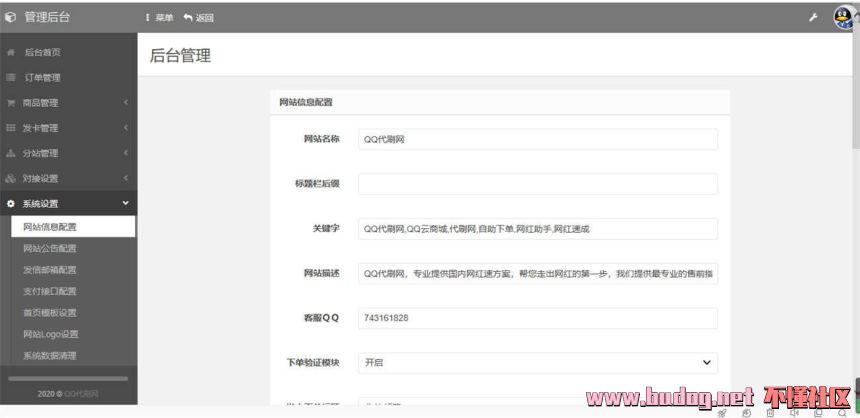The width and height of the screenshot is (860, 418).
Task: Expand the 分站管理 chevron
Action: [x=126, y=153]
